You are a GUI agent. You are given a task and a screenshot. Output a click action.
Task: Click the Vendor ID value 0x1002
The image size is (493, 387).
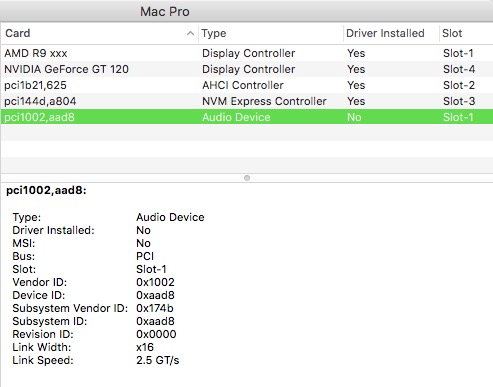[155, 282]
